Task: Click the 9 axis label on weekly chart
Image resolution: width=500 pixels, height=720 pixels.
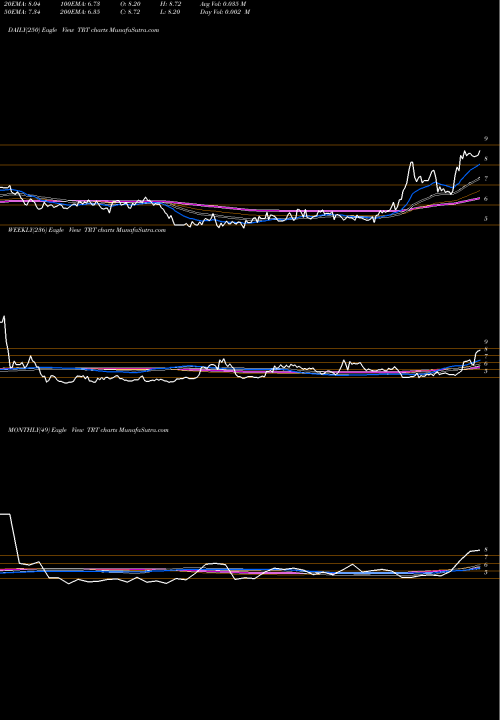Action: point(486,342)
